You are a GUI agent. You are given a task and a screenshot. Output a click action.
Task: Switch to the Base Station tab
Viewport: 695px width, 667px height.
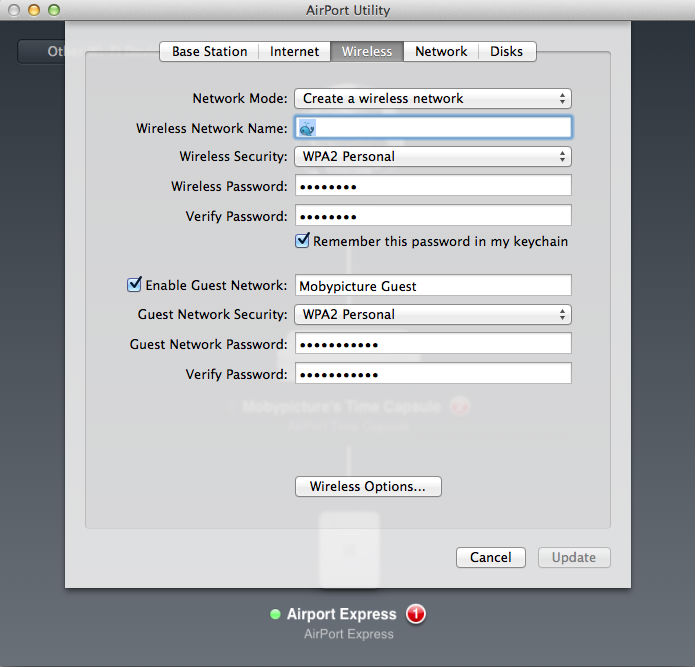pyautogui.click(x=209, y=52)
